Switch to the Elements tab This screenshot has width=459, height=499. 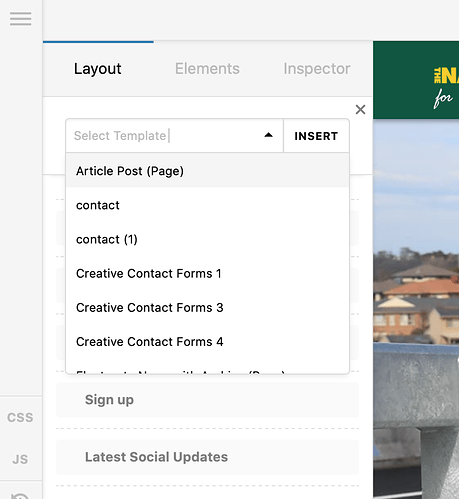click(207, 69)
